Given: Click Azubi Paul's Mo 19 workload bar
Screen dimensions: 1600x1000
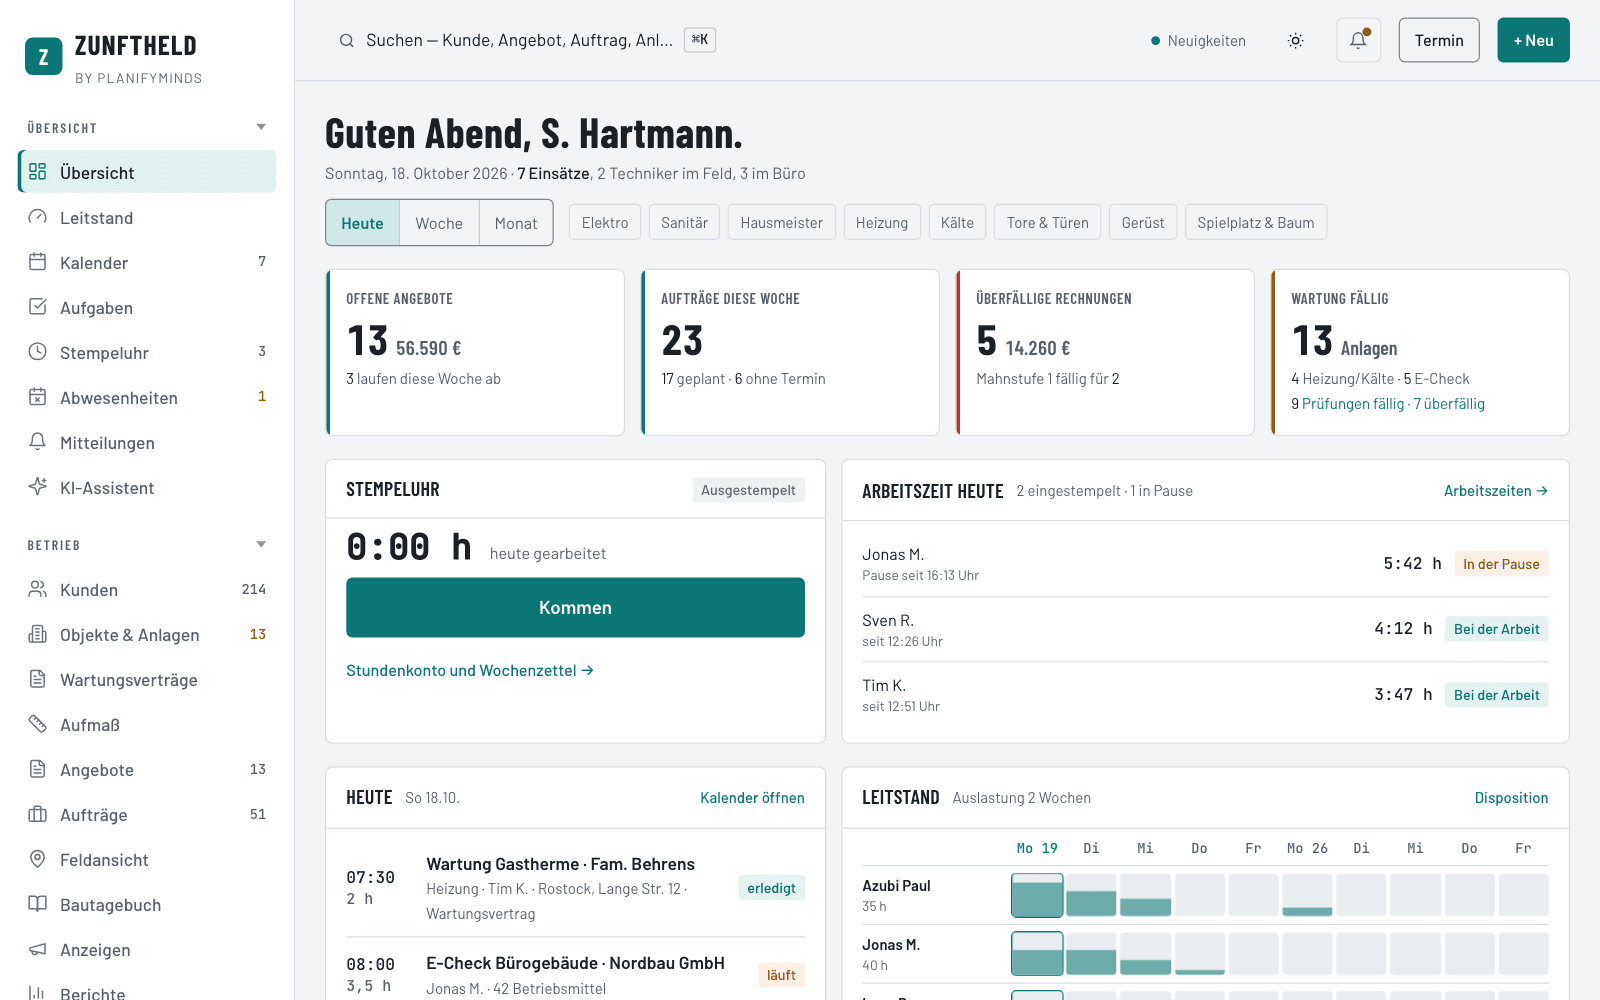Looking at the screenshot, I should (1037, 896).
